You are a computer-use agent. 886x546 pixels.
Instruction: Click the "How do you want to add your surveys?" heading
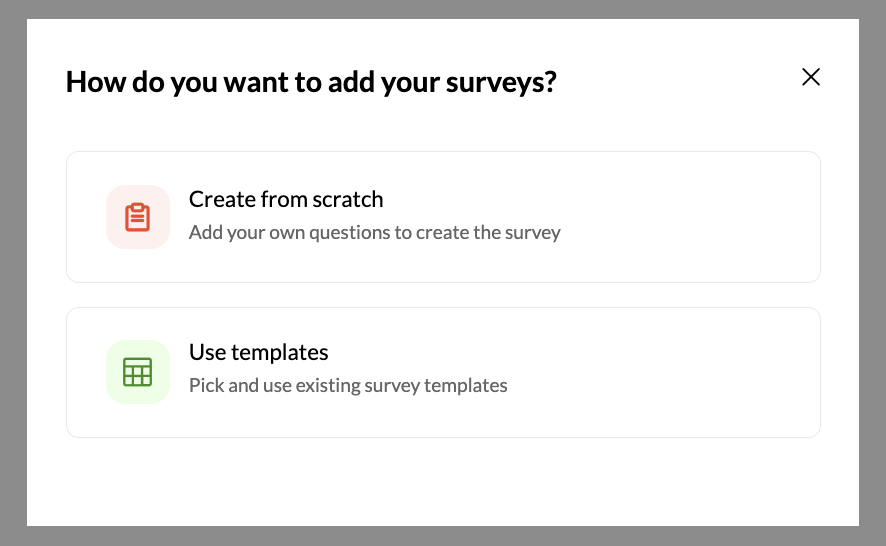pyautogui.click(x=311, y=82)
